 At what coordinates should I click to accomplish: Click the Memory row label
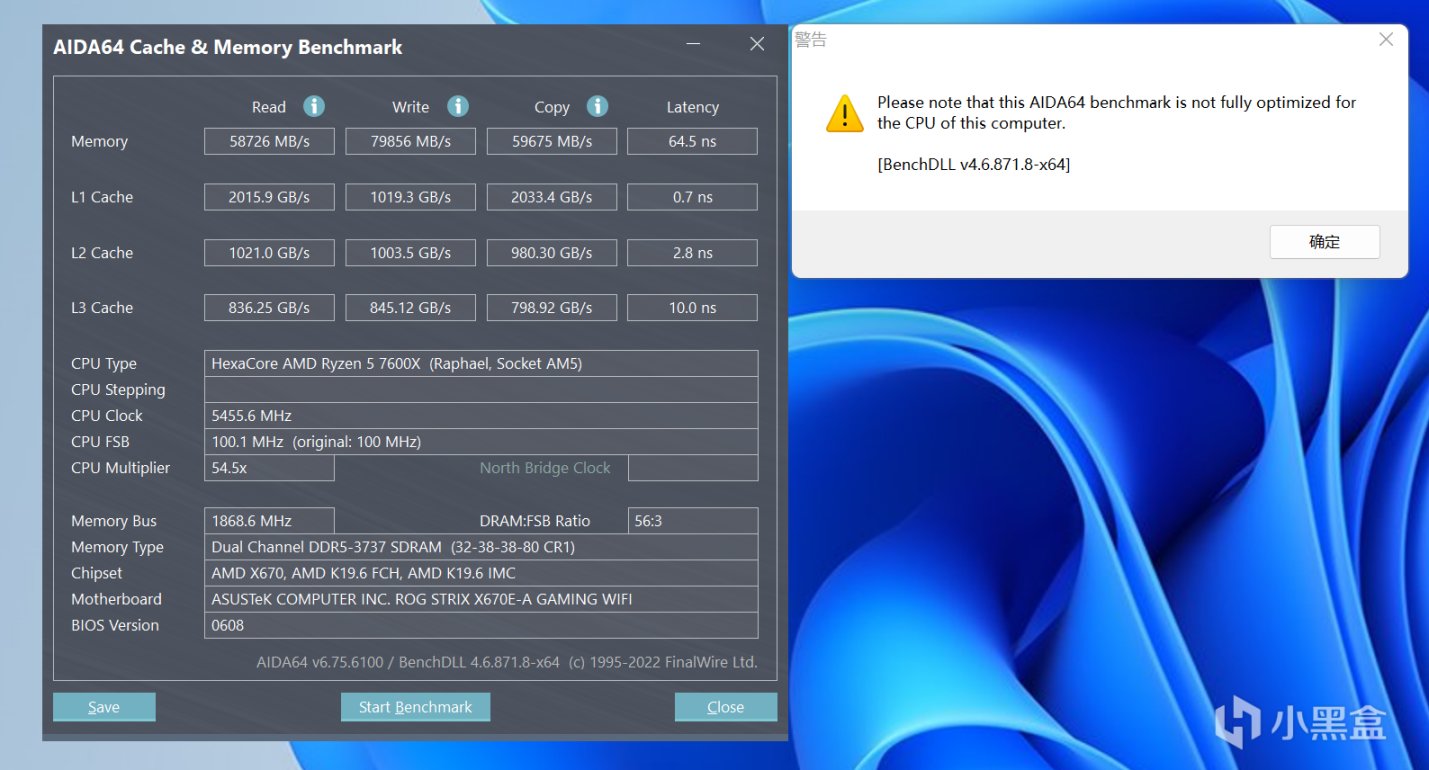coord(99,141)
